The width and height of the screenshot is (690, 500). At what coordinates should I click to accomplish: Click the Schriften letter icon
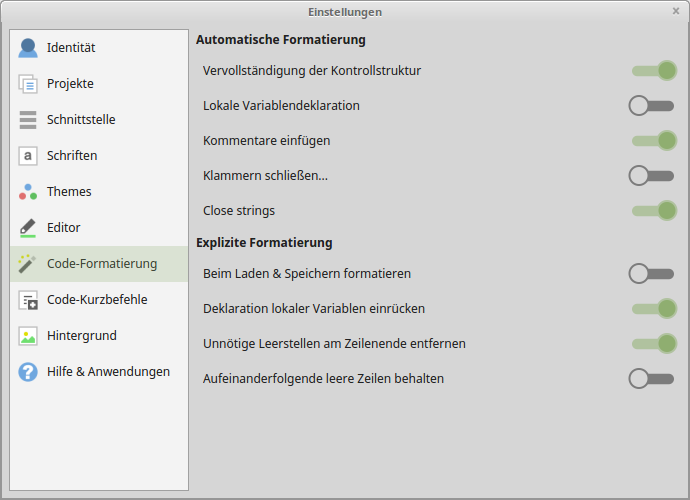(28, 156)
